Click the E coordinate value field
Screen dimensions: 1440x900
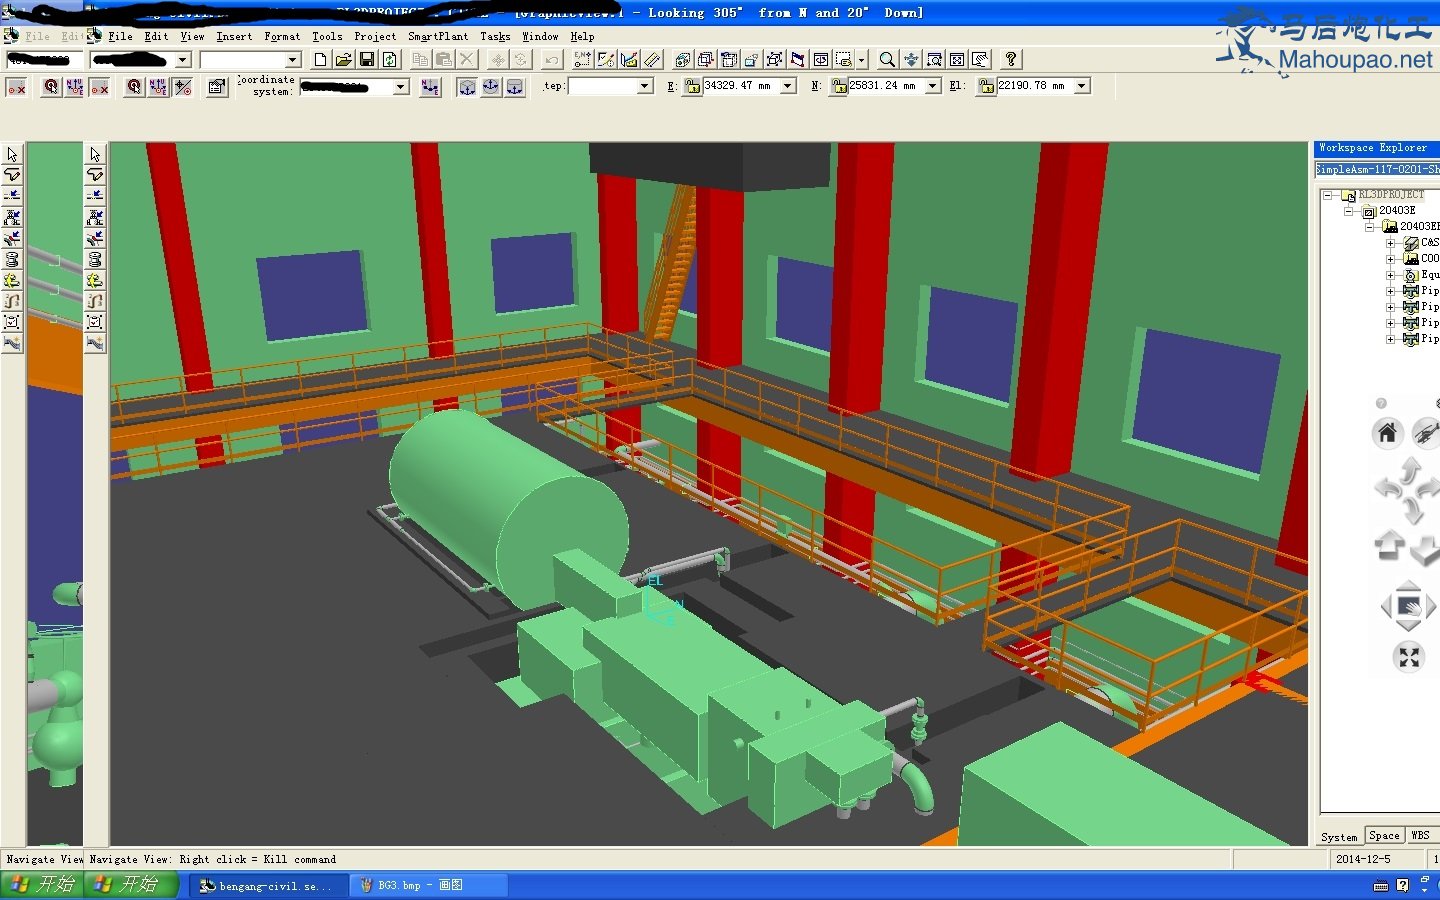pos(741,87)
